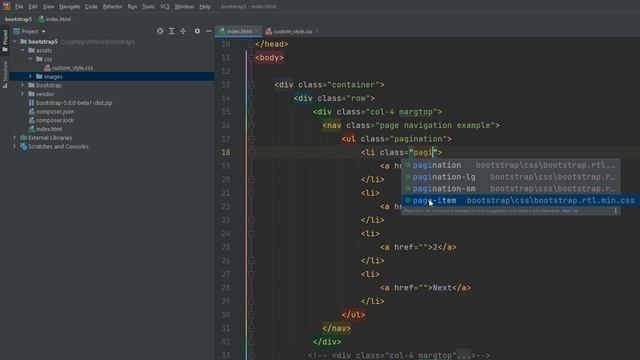Viewport: 640px width, 360px height.
Task: Click the pagination-lg suggestion icon
Action: point(407,177)
